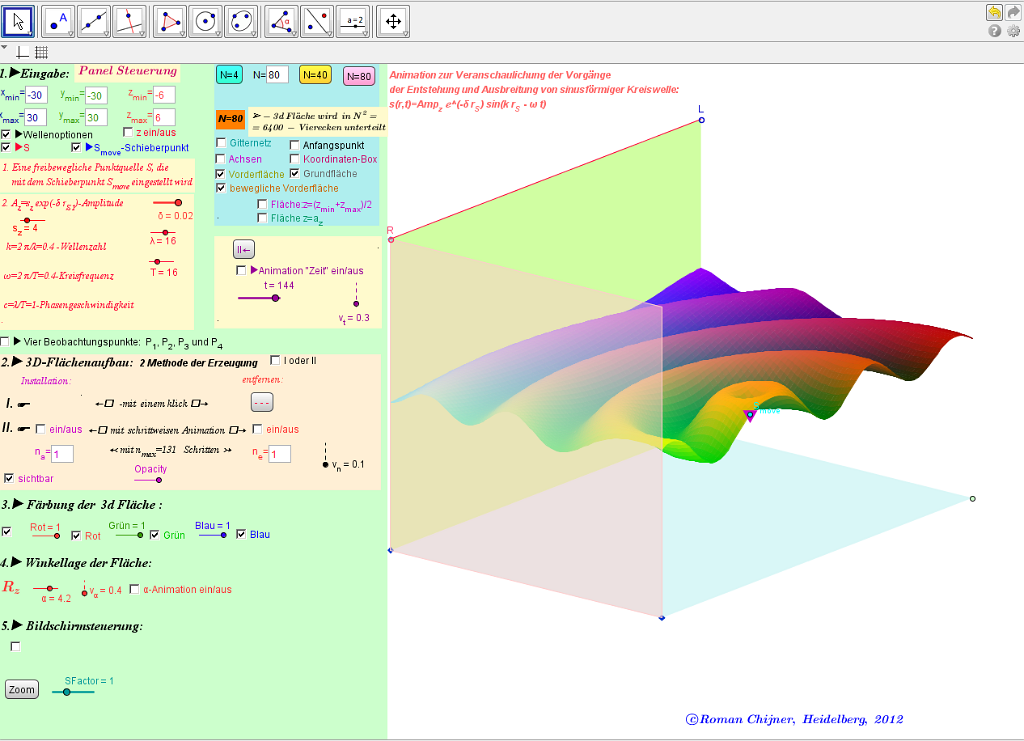Click the Opacity slider
Image resolution: width=1024 pixels, height=741 pixels.
pyautogui.click(x=148, y=480)
